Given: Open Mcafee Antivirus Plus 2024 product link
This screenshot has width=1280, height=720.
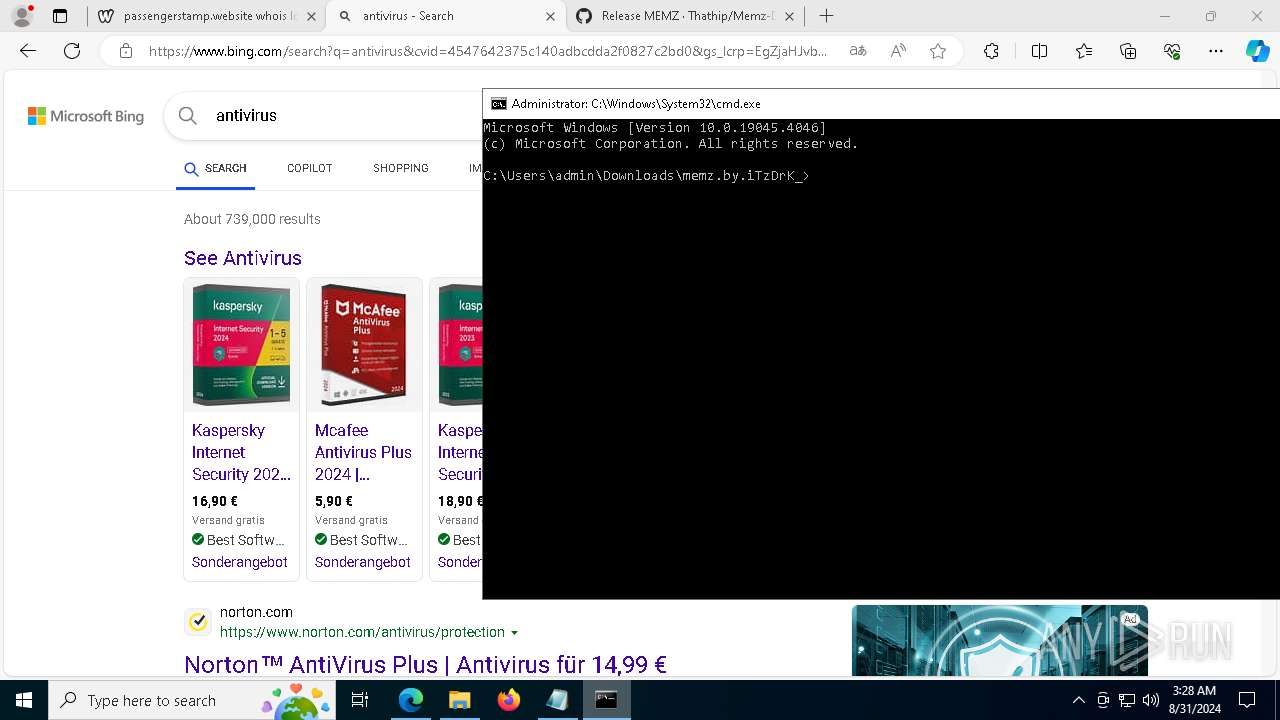Looking at the screenshot, I should pyautogui.click(x=363, y=452).
